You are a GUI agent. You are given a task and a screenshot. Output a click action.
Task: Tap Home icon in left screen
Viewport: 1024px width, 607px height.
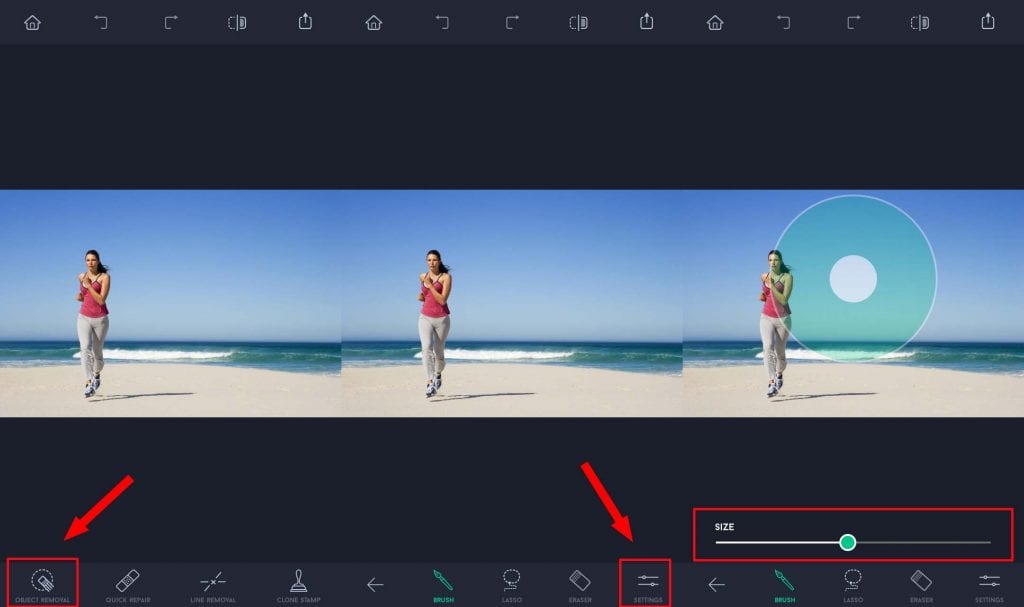(32, 23)
